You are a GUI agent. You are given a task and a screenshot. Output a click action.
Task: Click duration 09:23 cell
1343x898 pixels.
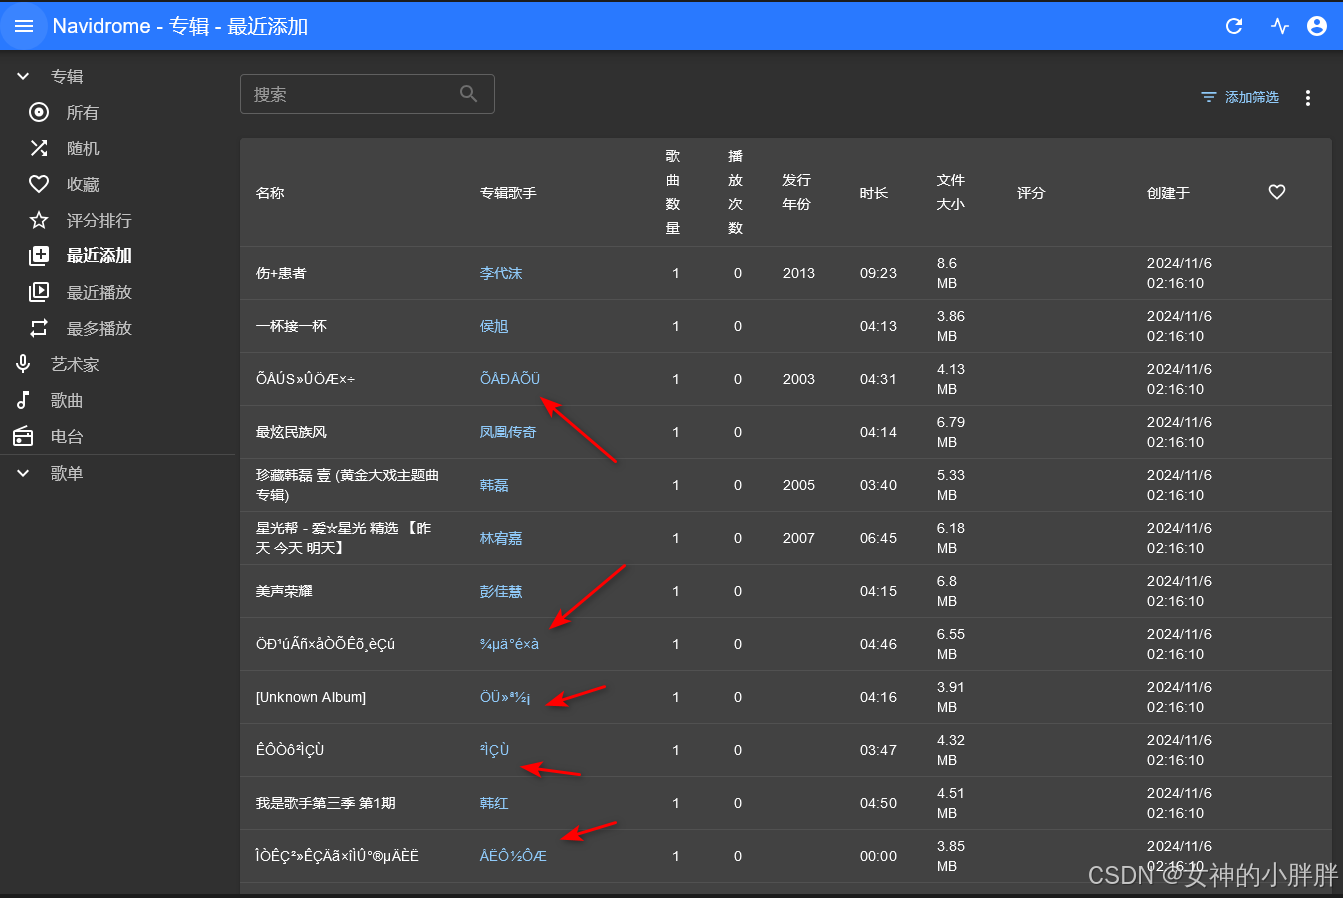click(x=878, y=273)
